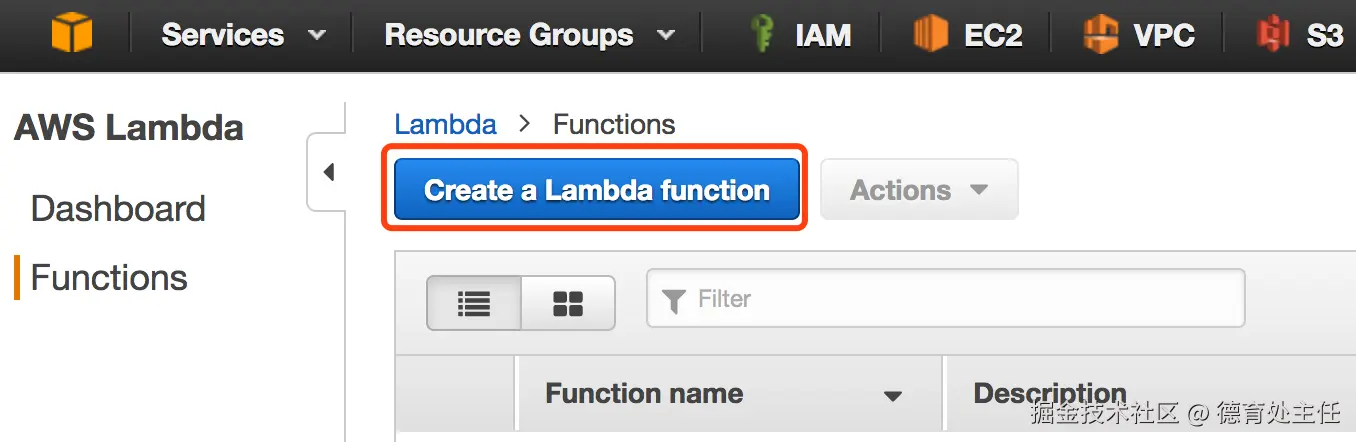Click the AWS Lambda sidebar heading

(x=128, y=128)
